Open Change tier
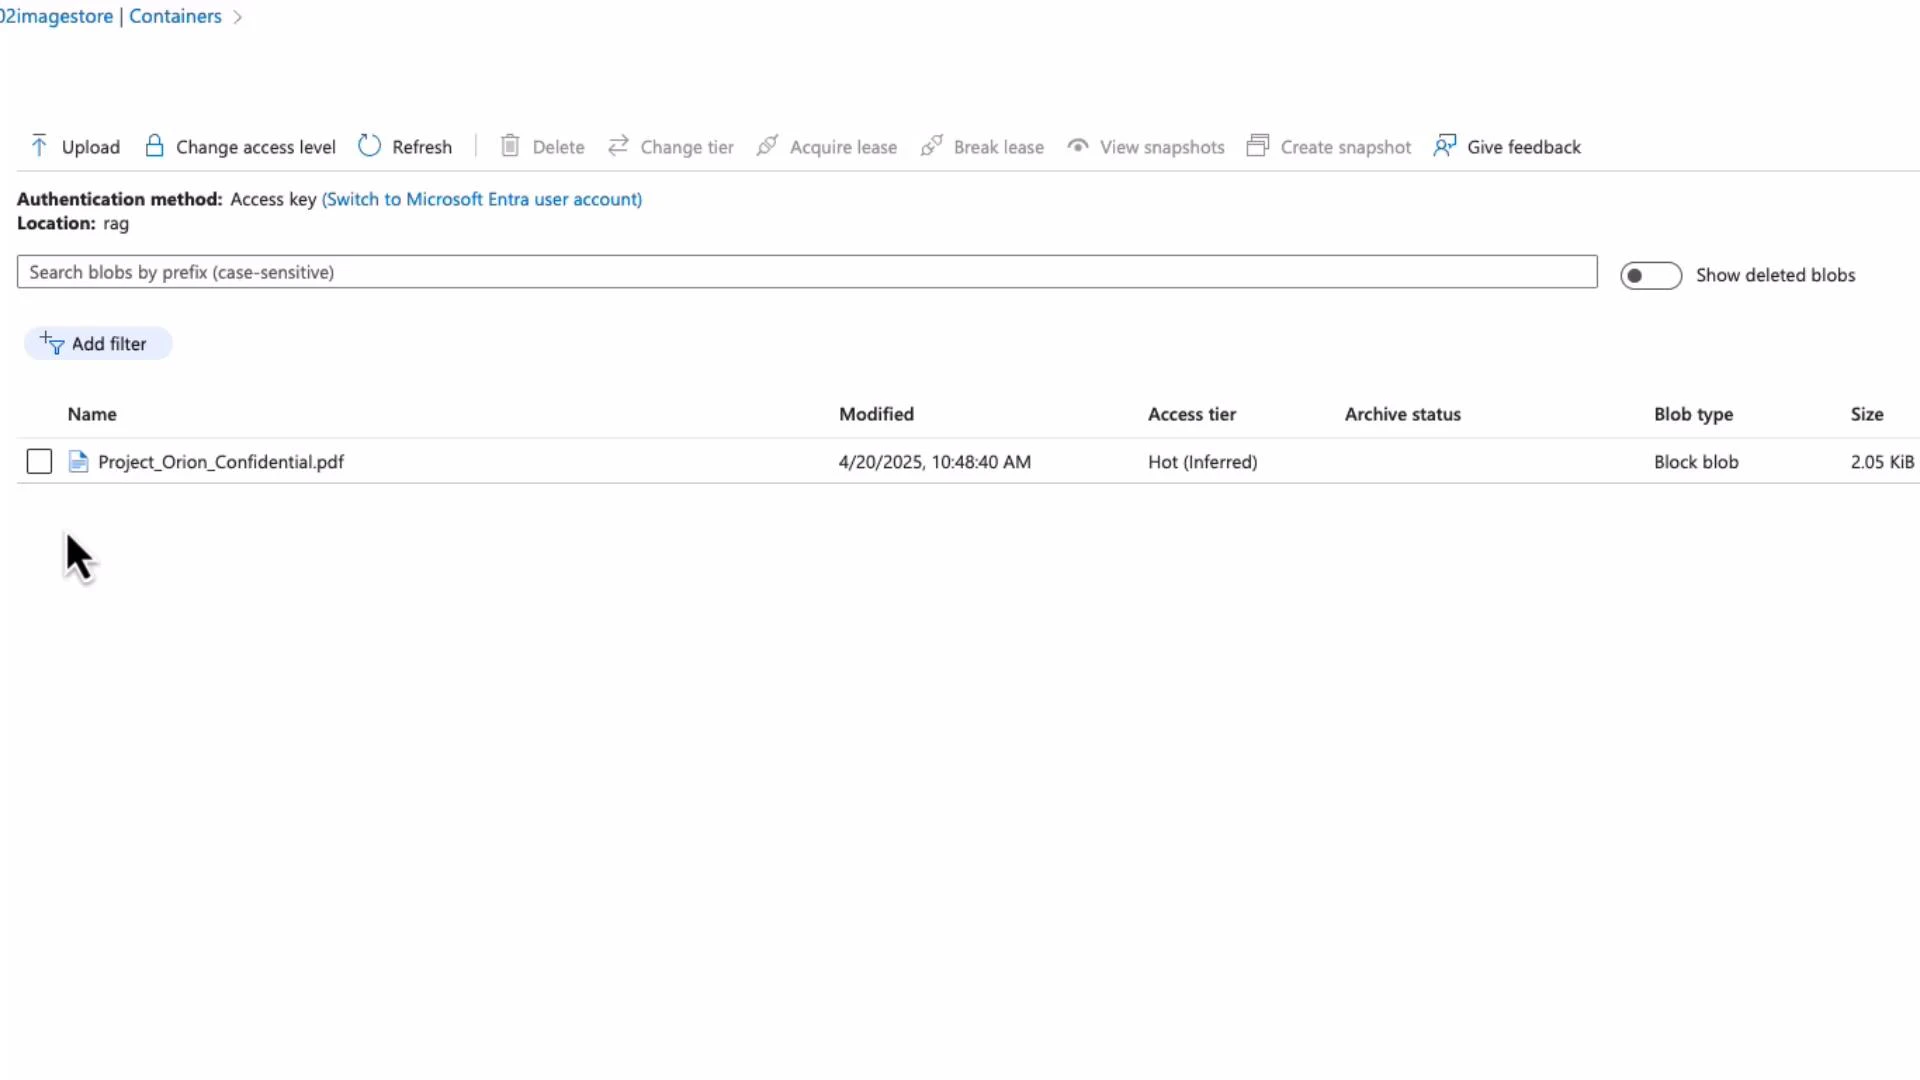The width and height of the screenshot is (1920, 1080). pos(619,146)
